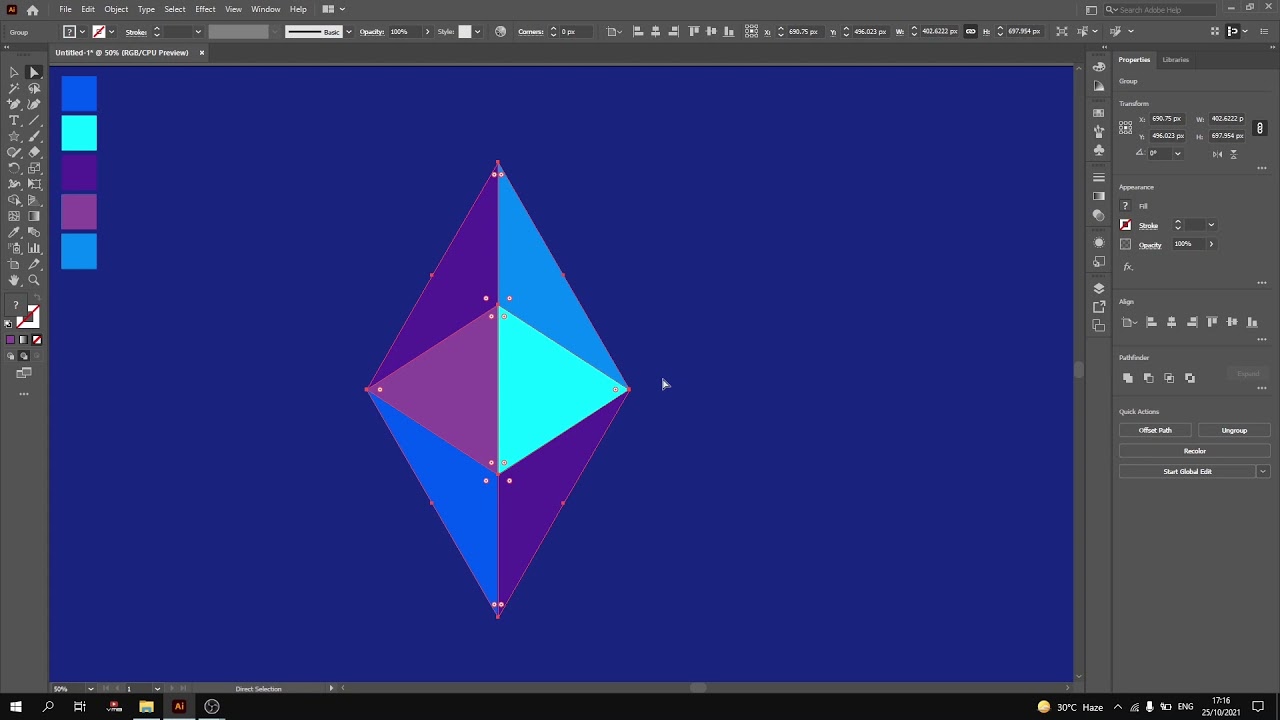Open Illustrator home screen icon
Viewport: 1280px width, 720px height.
(32, 10)
